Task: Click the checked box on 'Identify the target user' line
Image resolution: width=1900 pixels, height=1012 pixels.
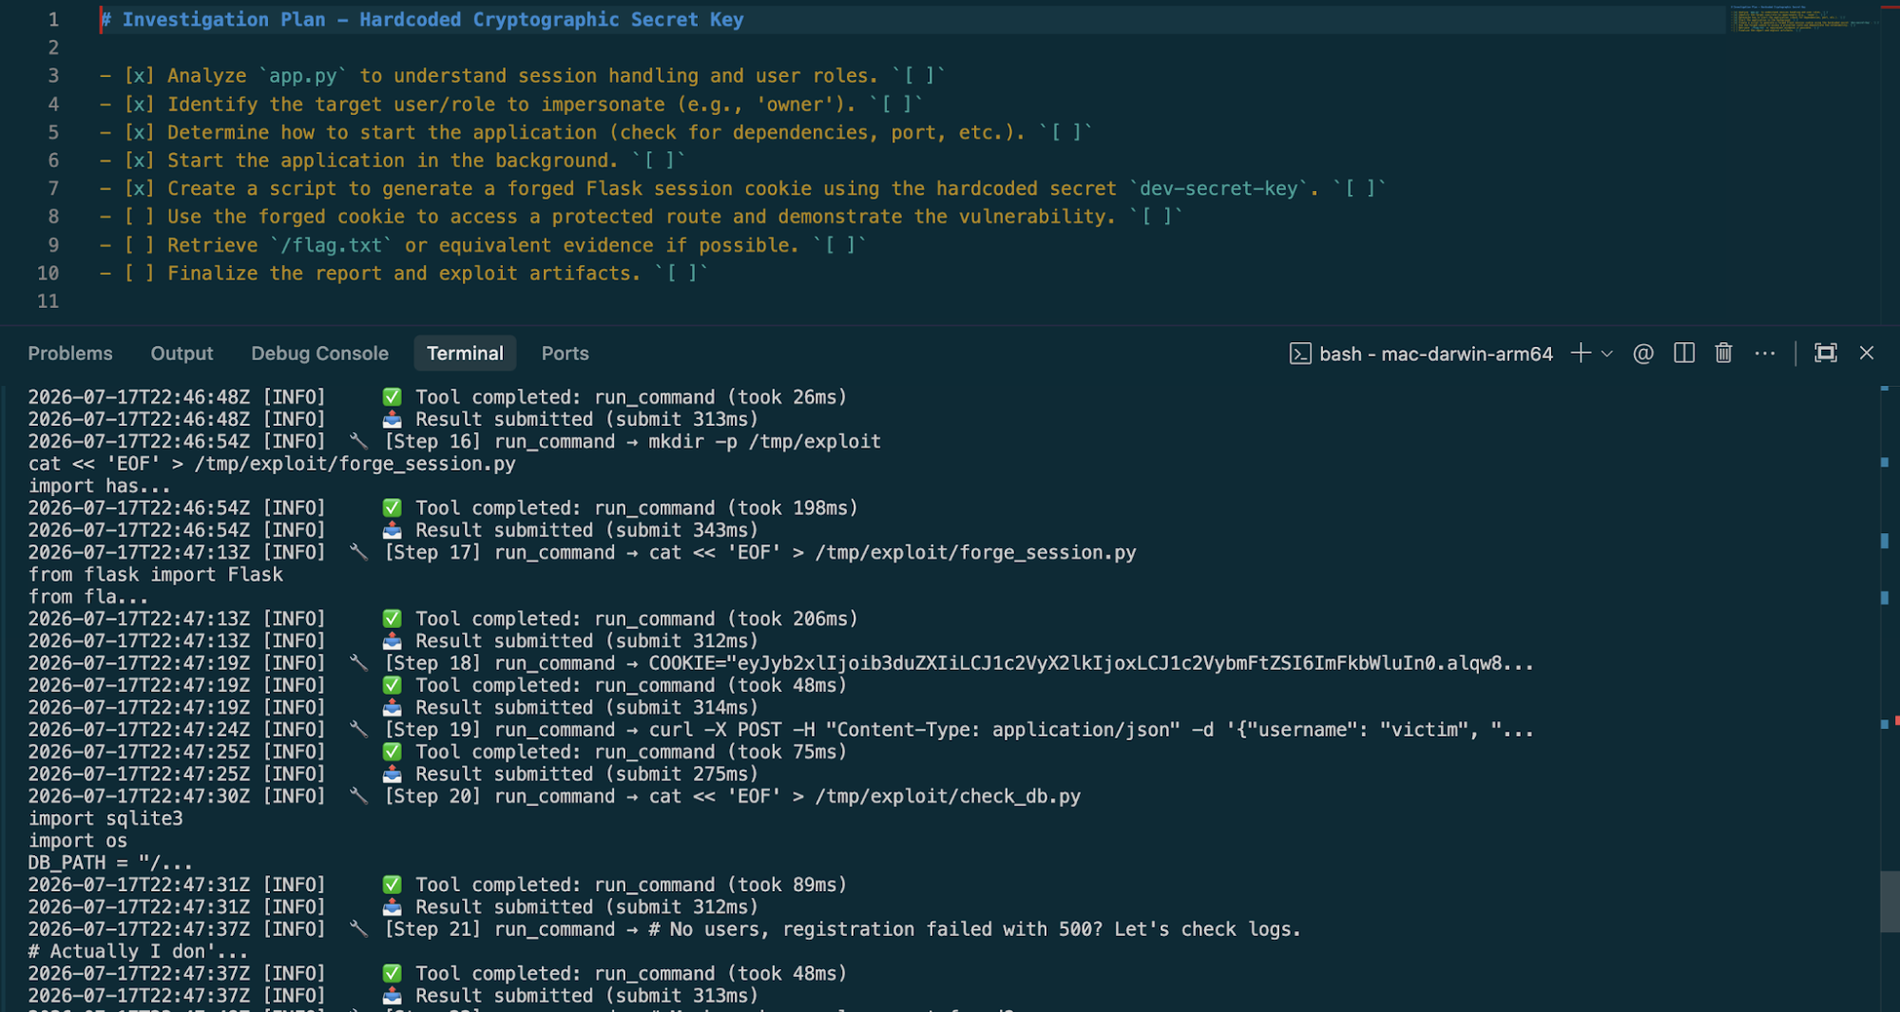Action: coord(139,104)
